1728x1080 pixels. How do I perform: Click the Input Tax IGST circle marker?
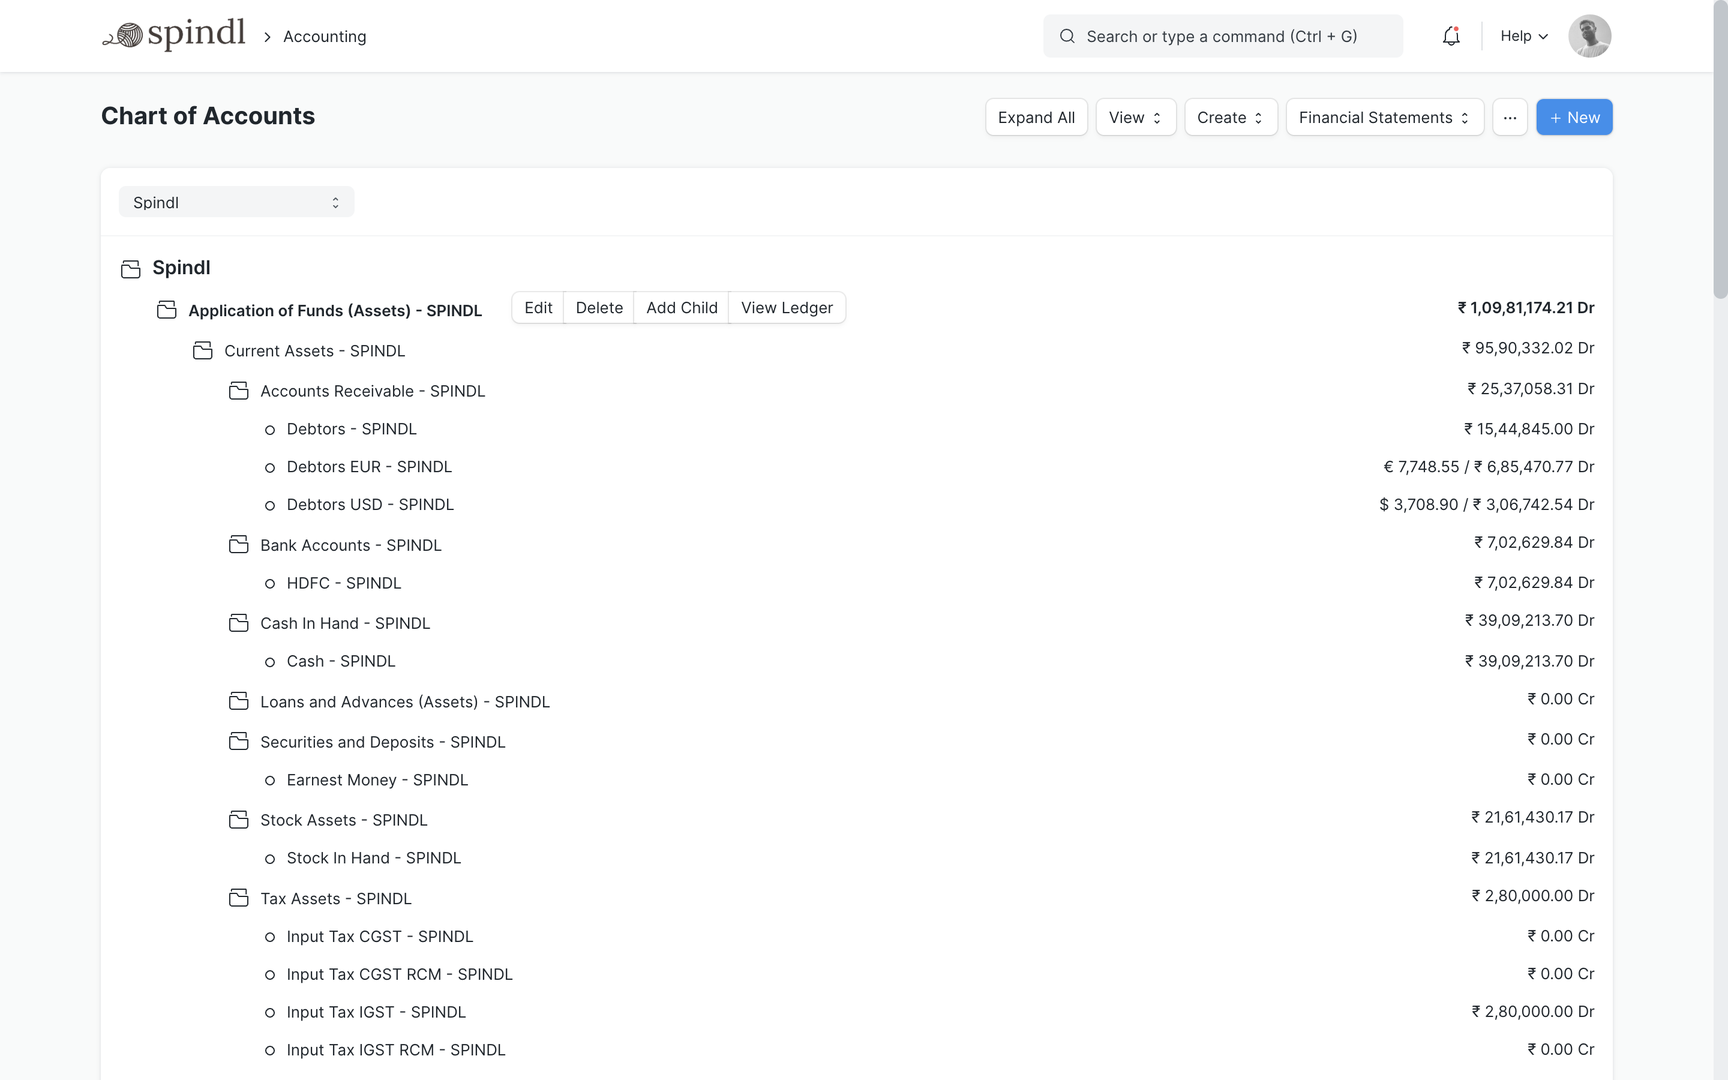270,1013
